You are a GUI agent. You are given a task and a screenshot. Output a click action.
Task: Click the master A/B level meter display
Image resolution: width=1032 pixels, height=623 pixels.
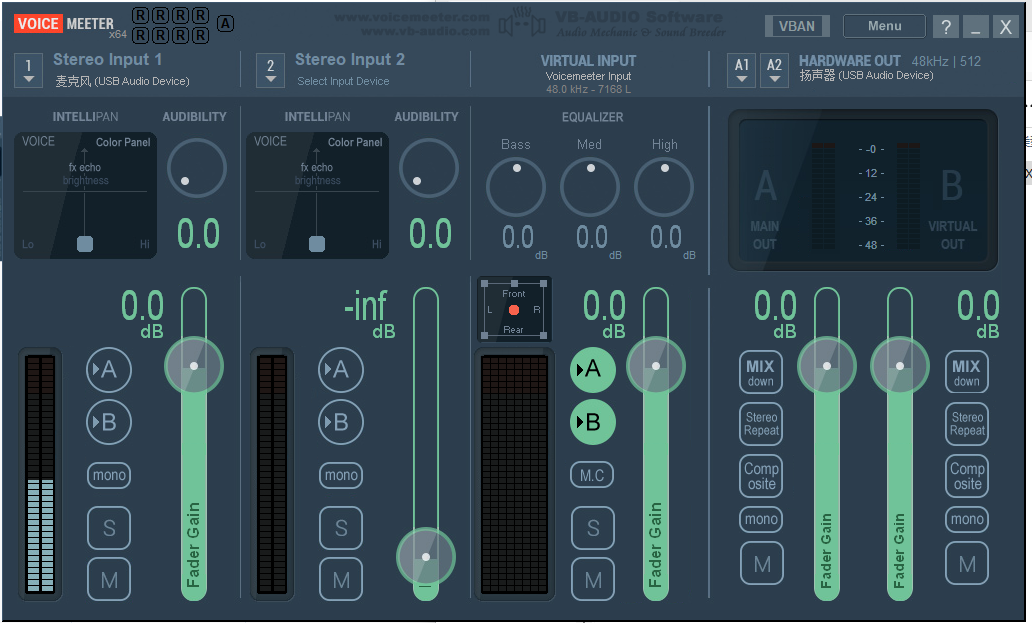(x=863, y=190)
